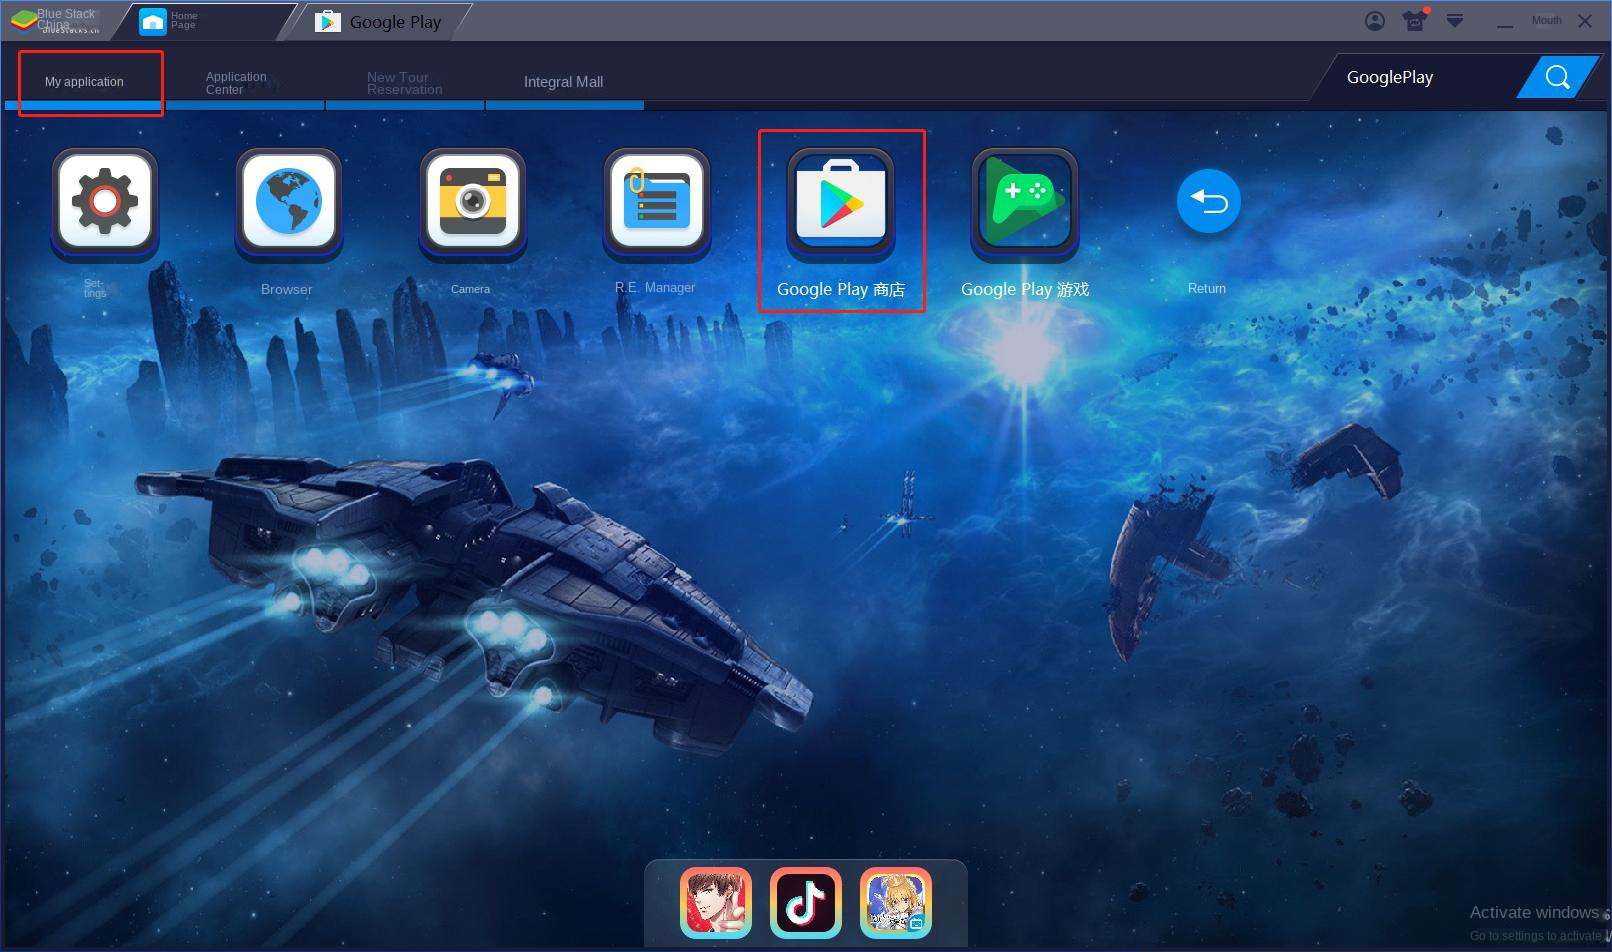1612x952 pixels.
Task: Click the GooglePlay search input field
Action: coord(1420,77)
